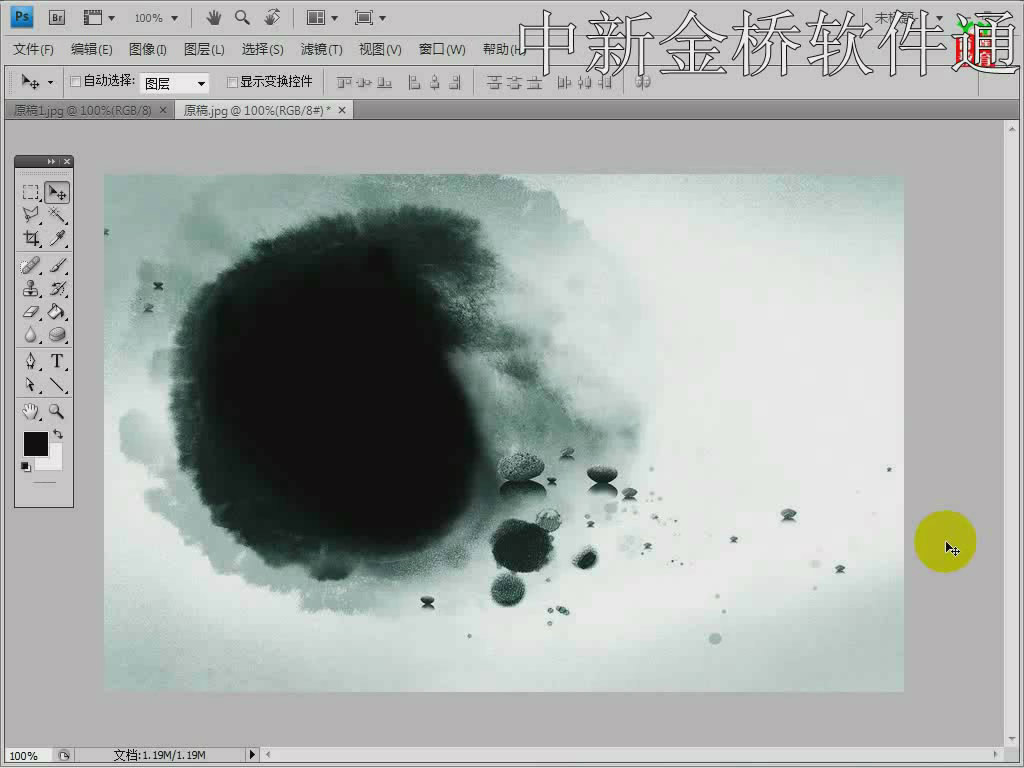Enable the 显示变换控件 checkbox

point(232,82)
